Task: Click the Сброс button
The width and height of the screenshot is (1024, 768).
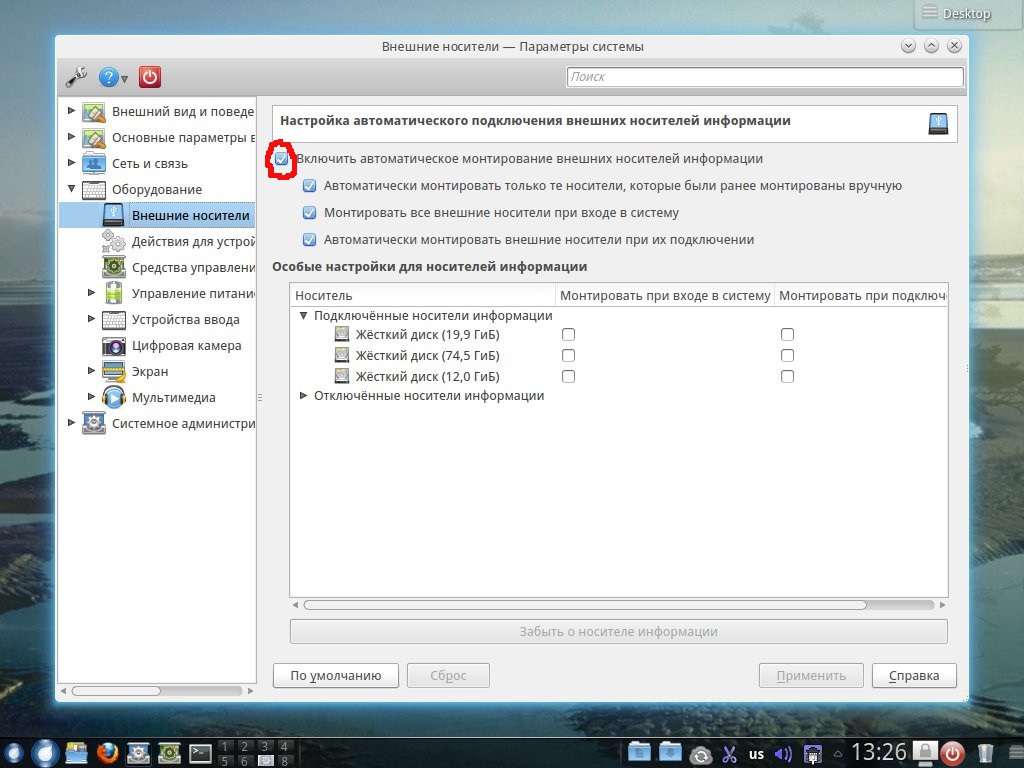Action: pos(448,675)
